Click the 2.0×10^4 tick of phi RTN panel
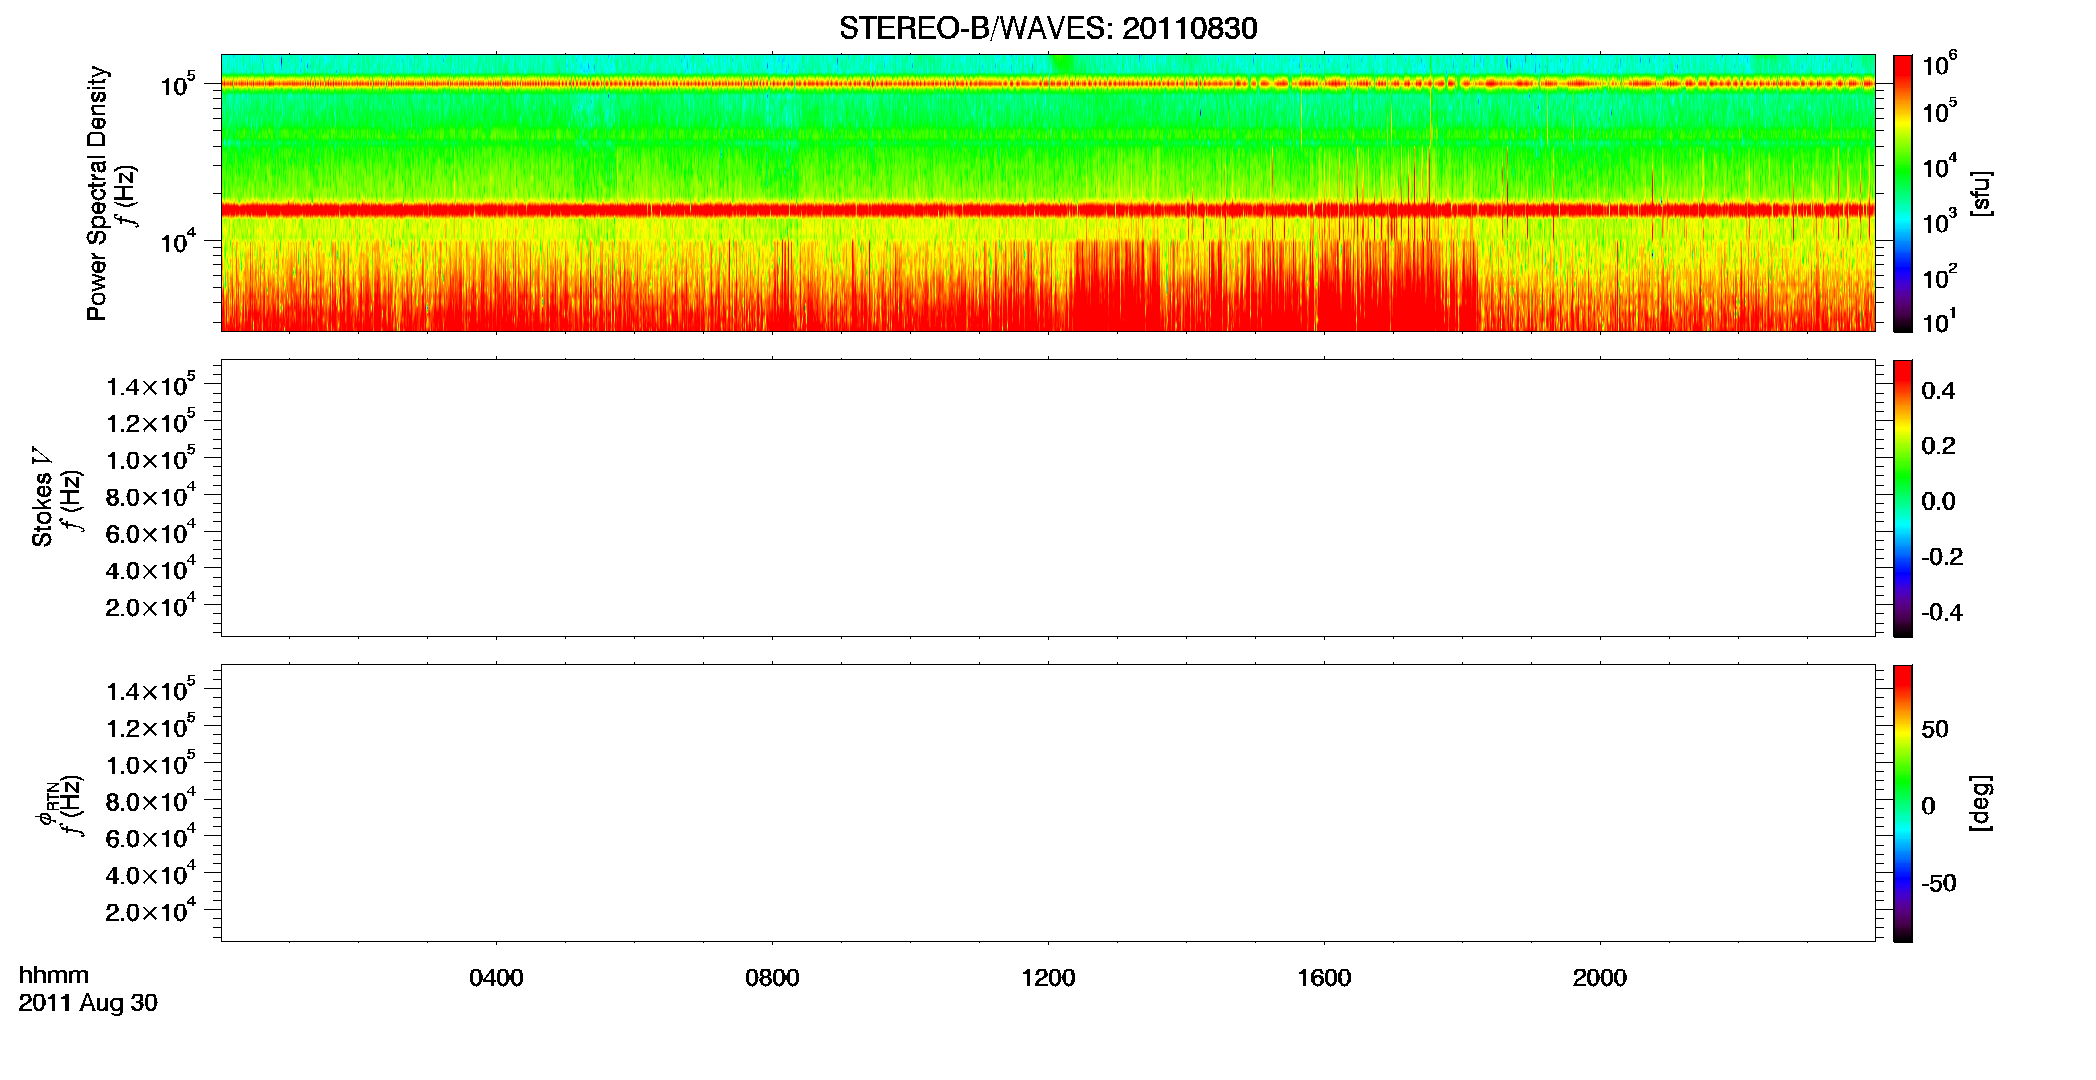2096x1080 pixels. [151, 910]
